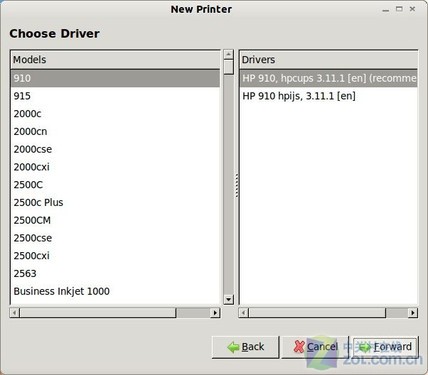
Task: Click Models horizontal scroll right arrow
Action: (215, 313)
